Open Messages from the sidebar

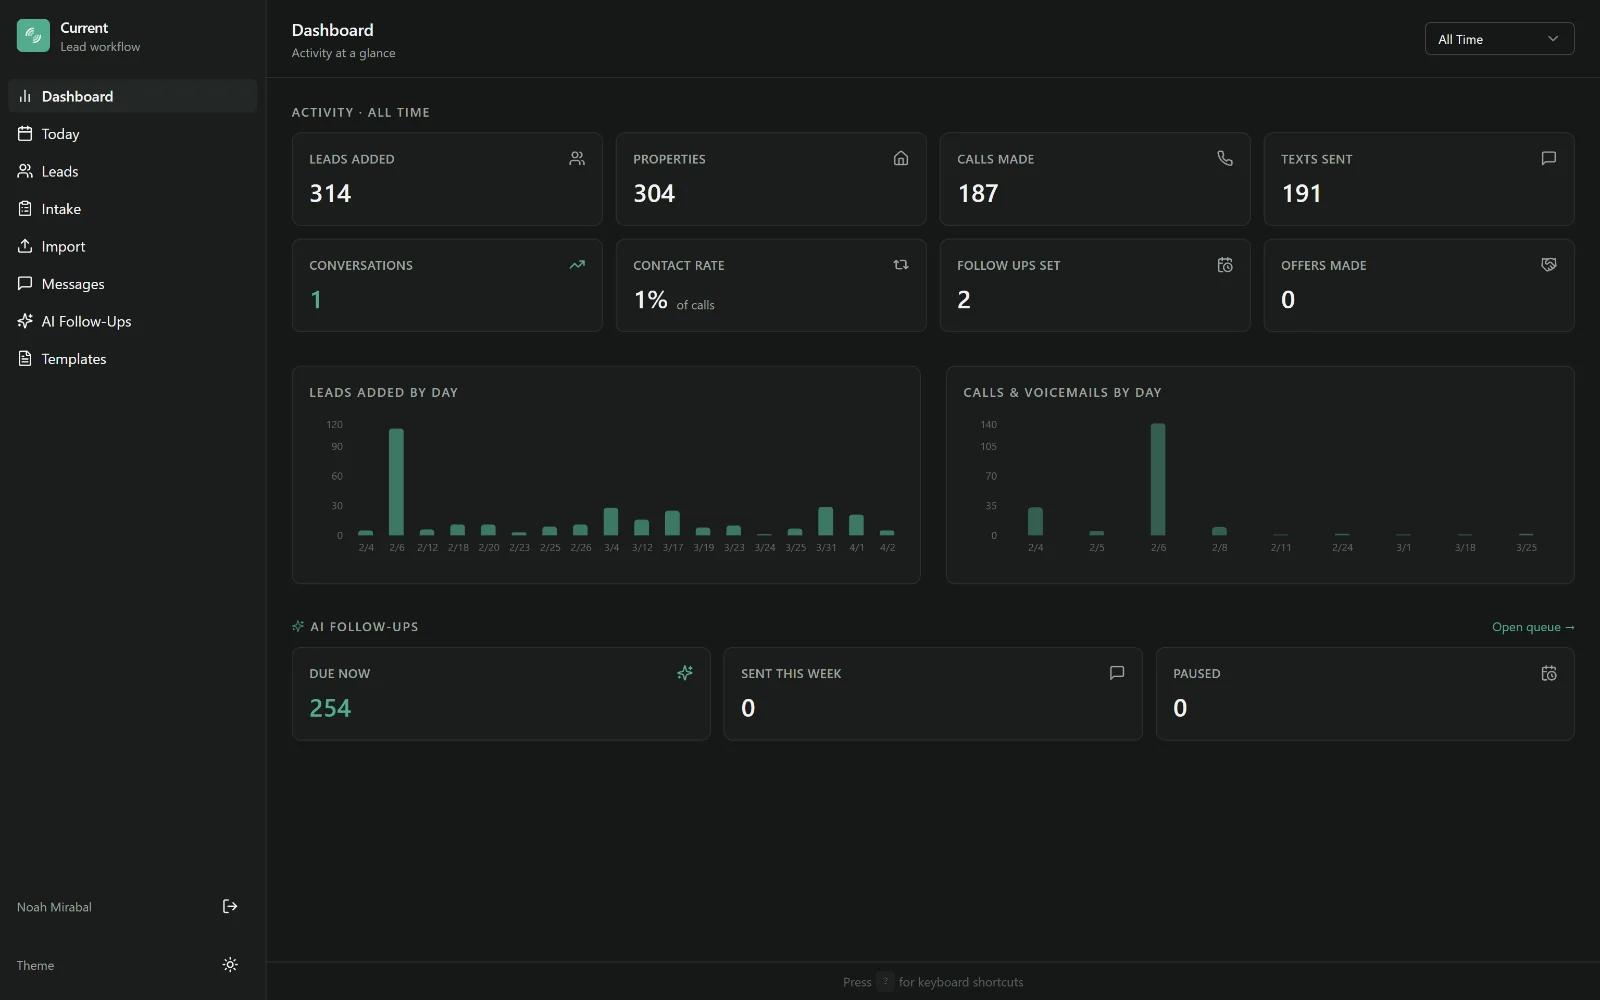132,284
